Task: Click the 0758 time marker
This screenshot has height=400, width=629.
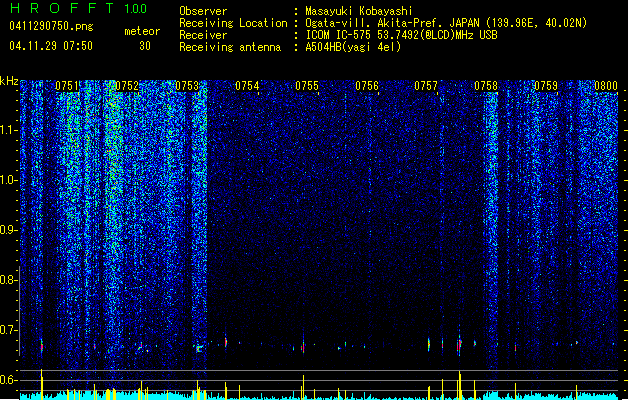Action: click(x=486, y=86)
